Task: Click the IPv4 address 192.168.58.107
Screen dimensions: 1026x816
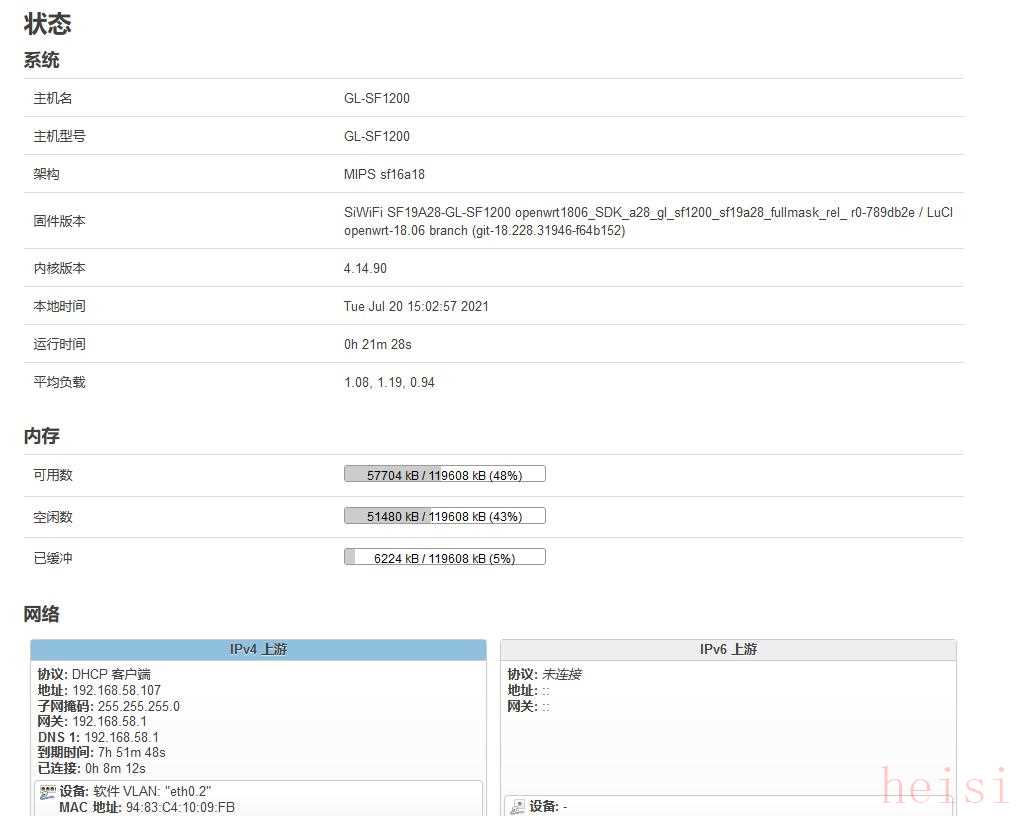Action: (116, 690)
